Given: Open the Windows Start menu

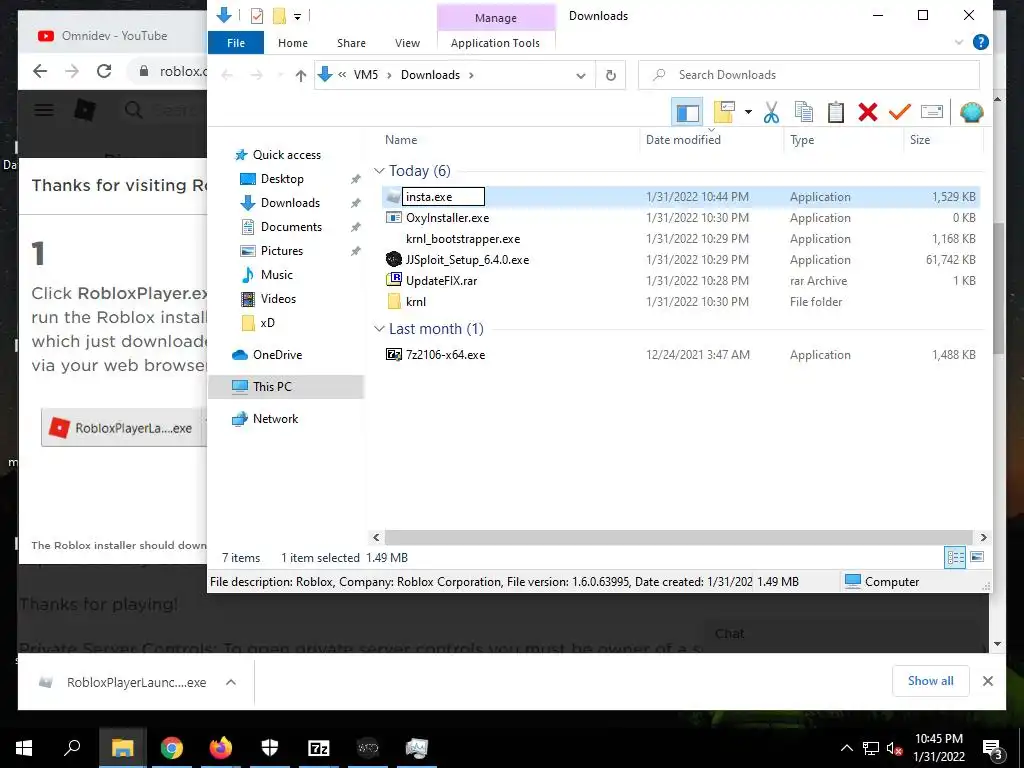Looking at the screenshot, I should tap(24, 748).
